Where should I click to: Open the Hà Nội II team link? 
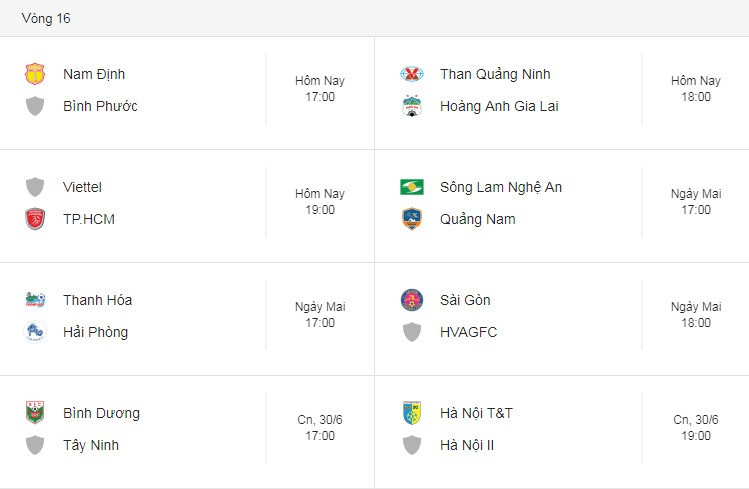tap(467, 445)
